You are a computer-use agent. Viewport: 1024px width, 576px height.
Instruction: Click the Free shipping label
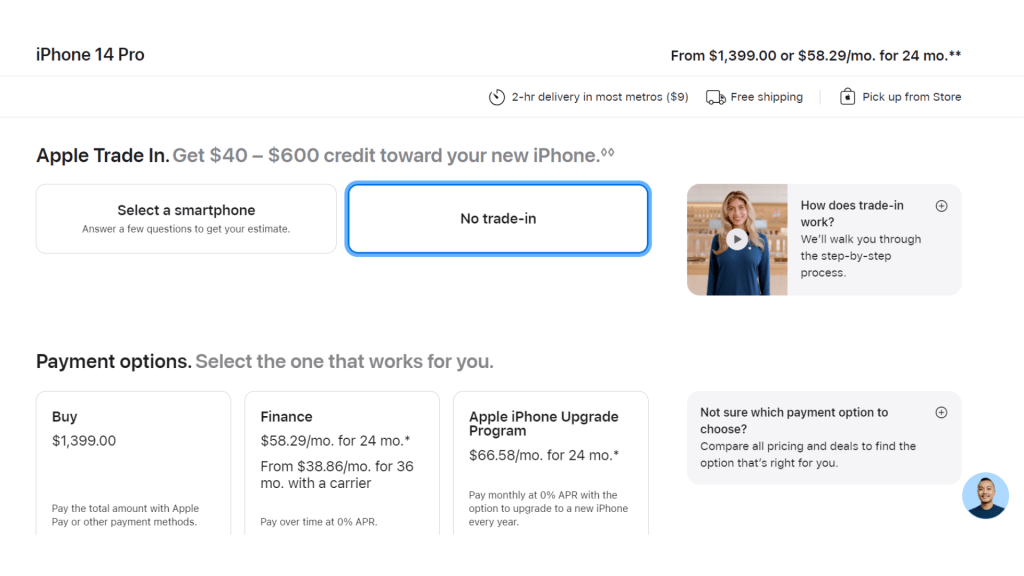point(766,97)
